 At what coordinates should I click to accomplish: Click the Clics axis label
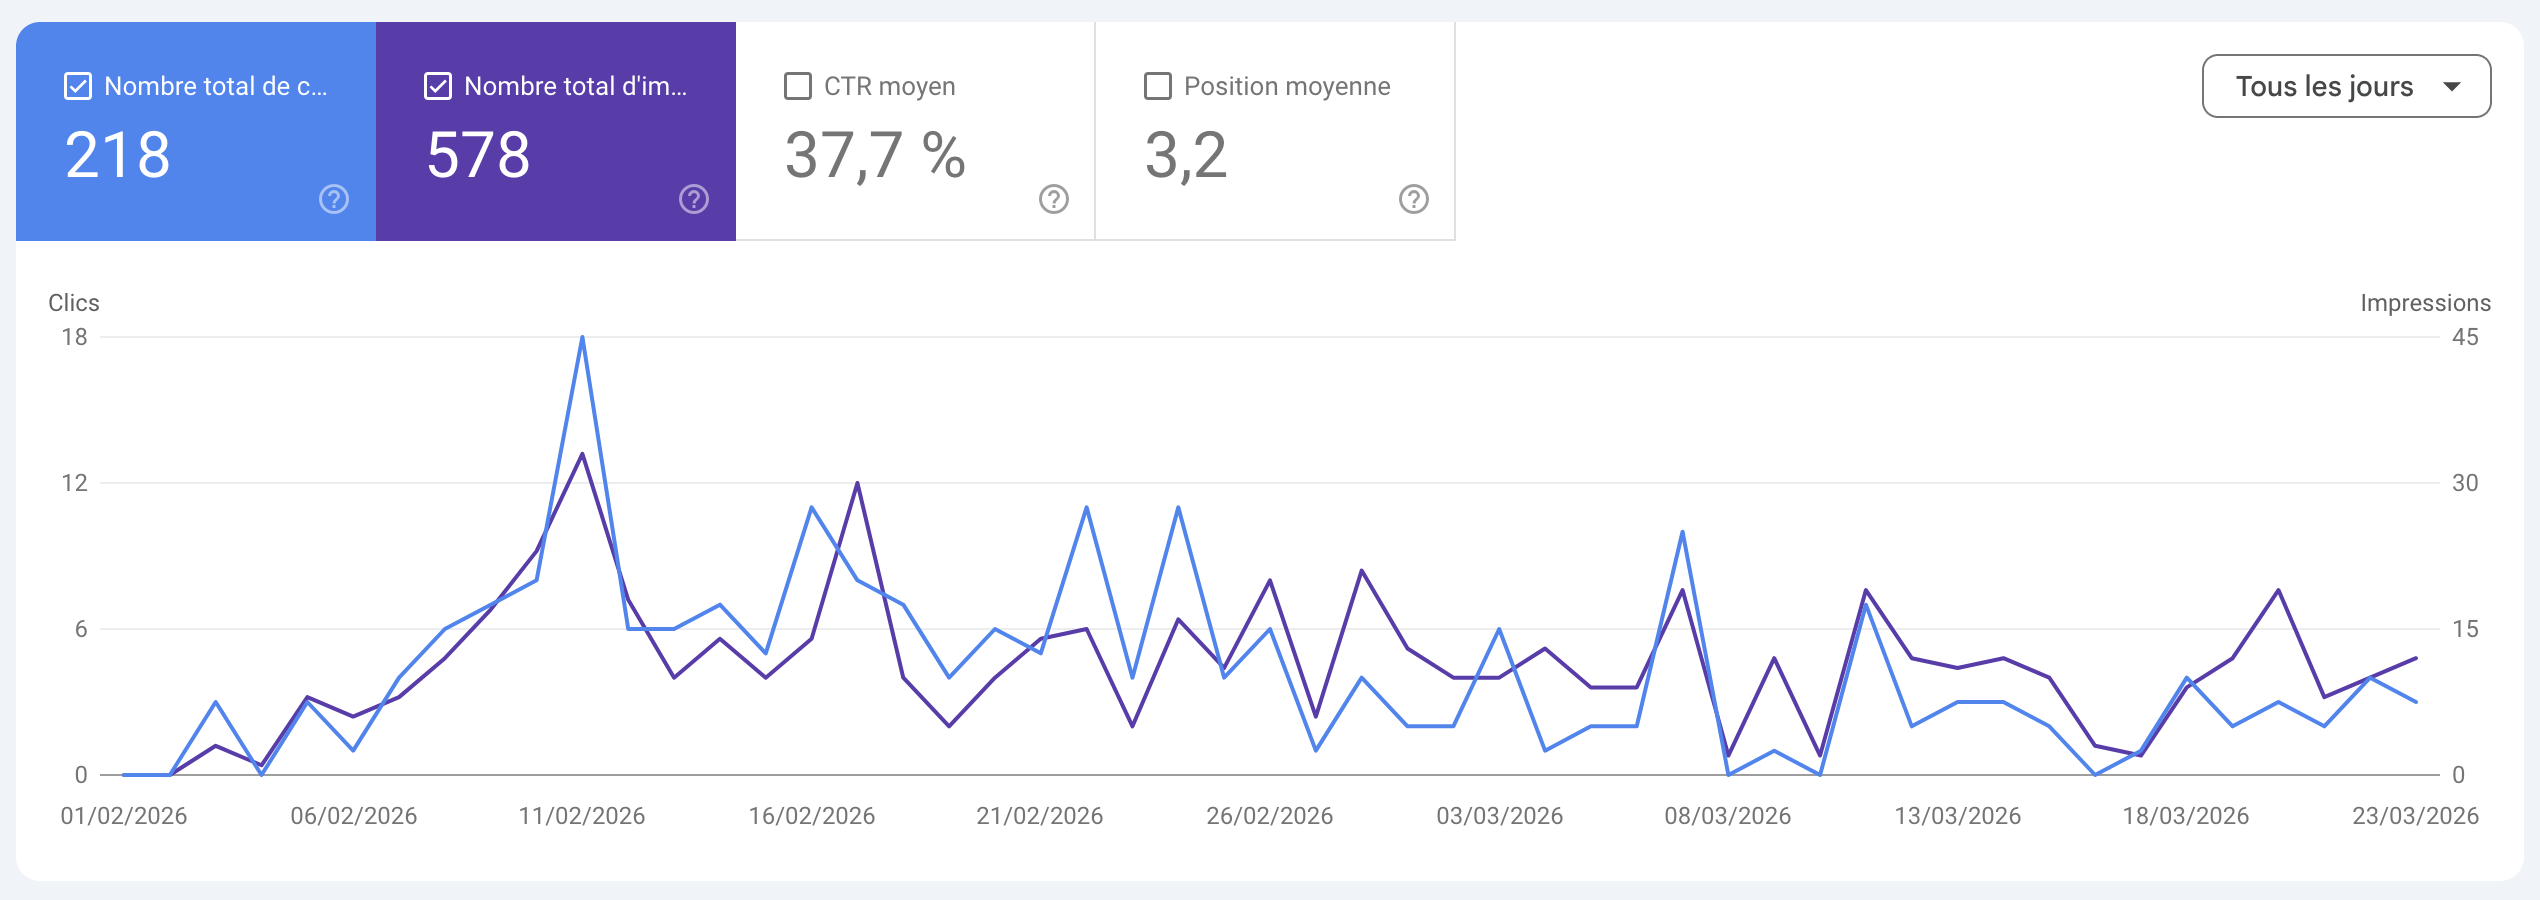tap(75, 303)
